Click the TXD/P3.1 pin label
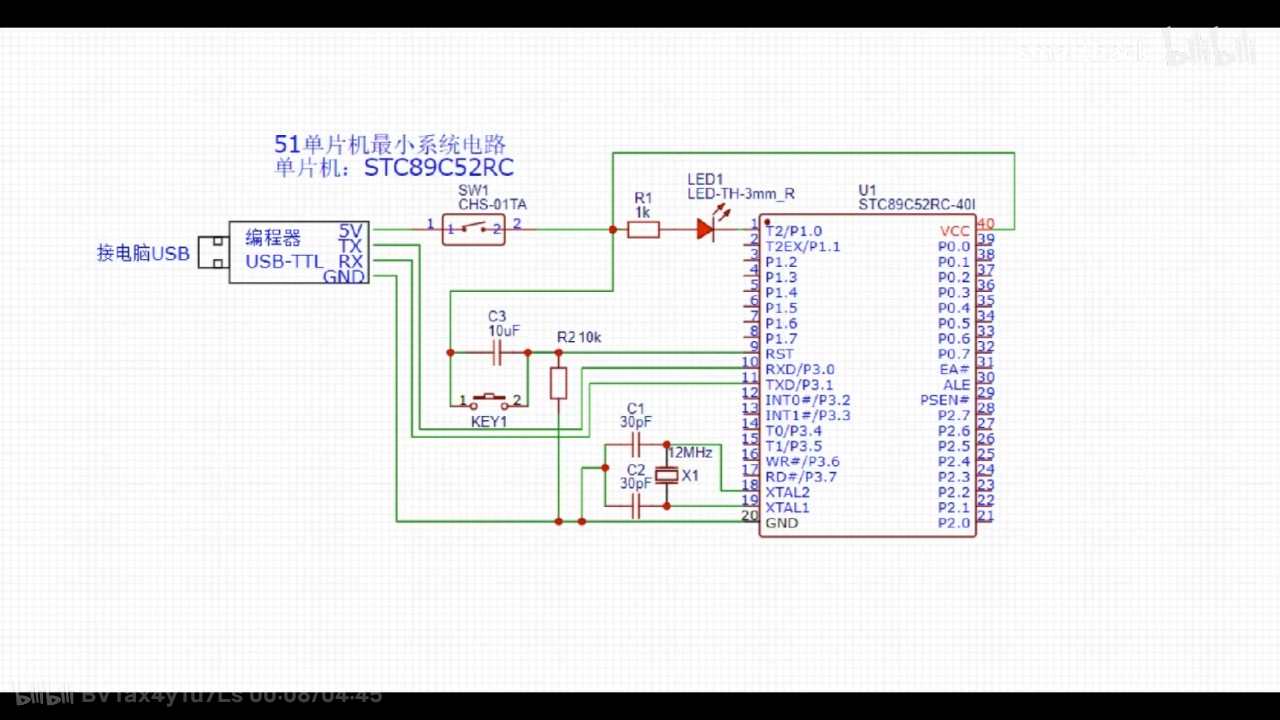 pos(799,385)
